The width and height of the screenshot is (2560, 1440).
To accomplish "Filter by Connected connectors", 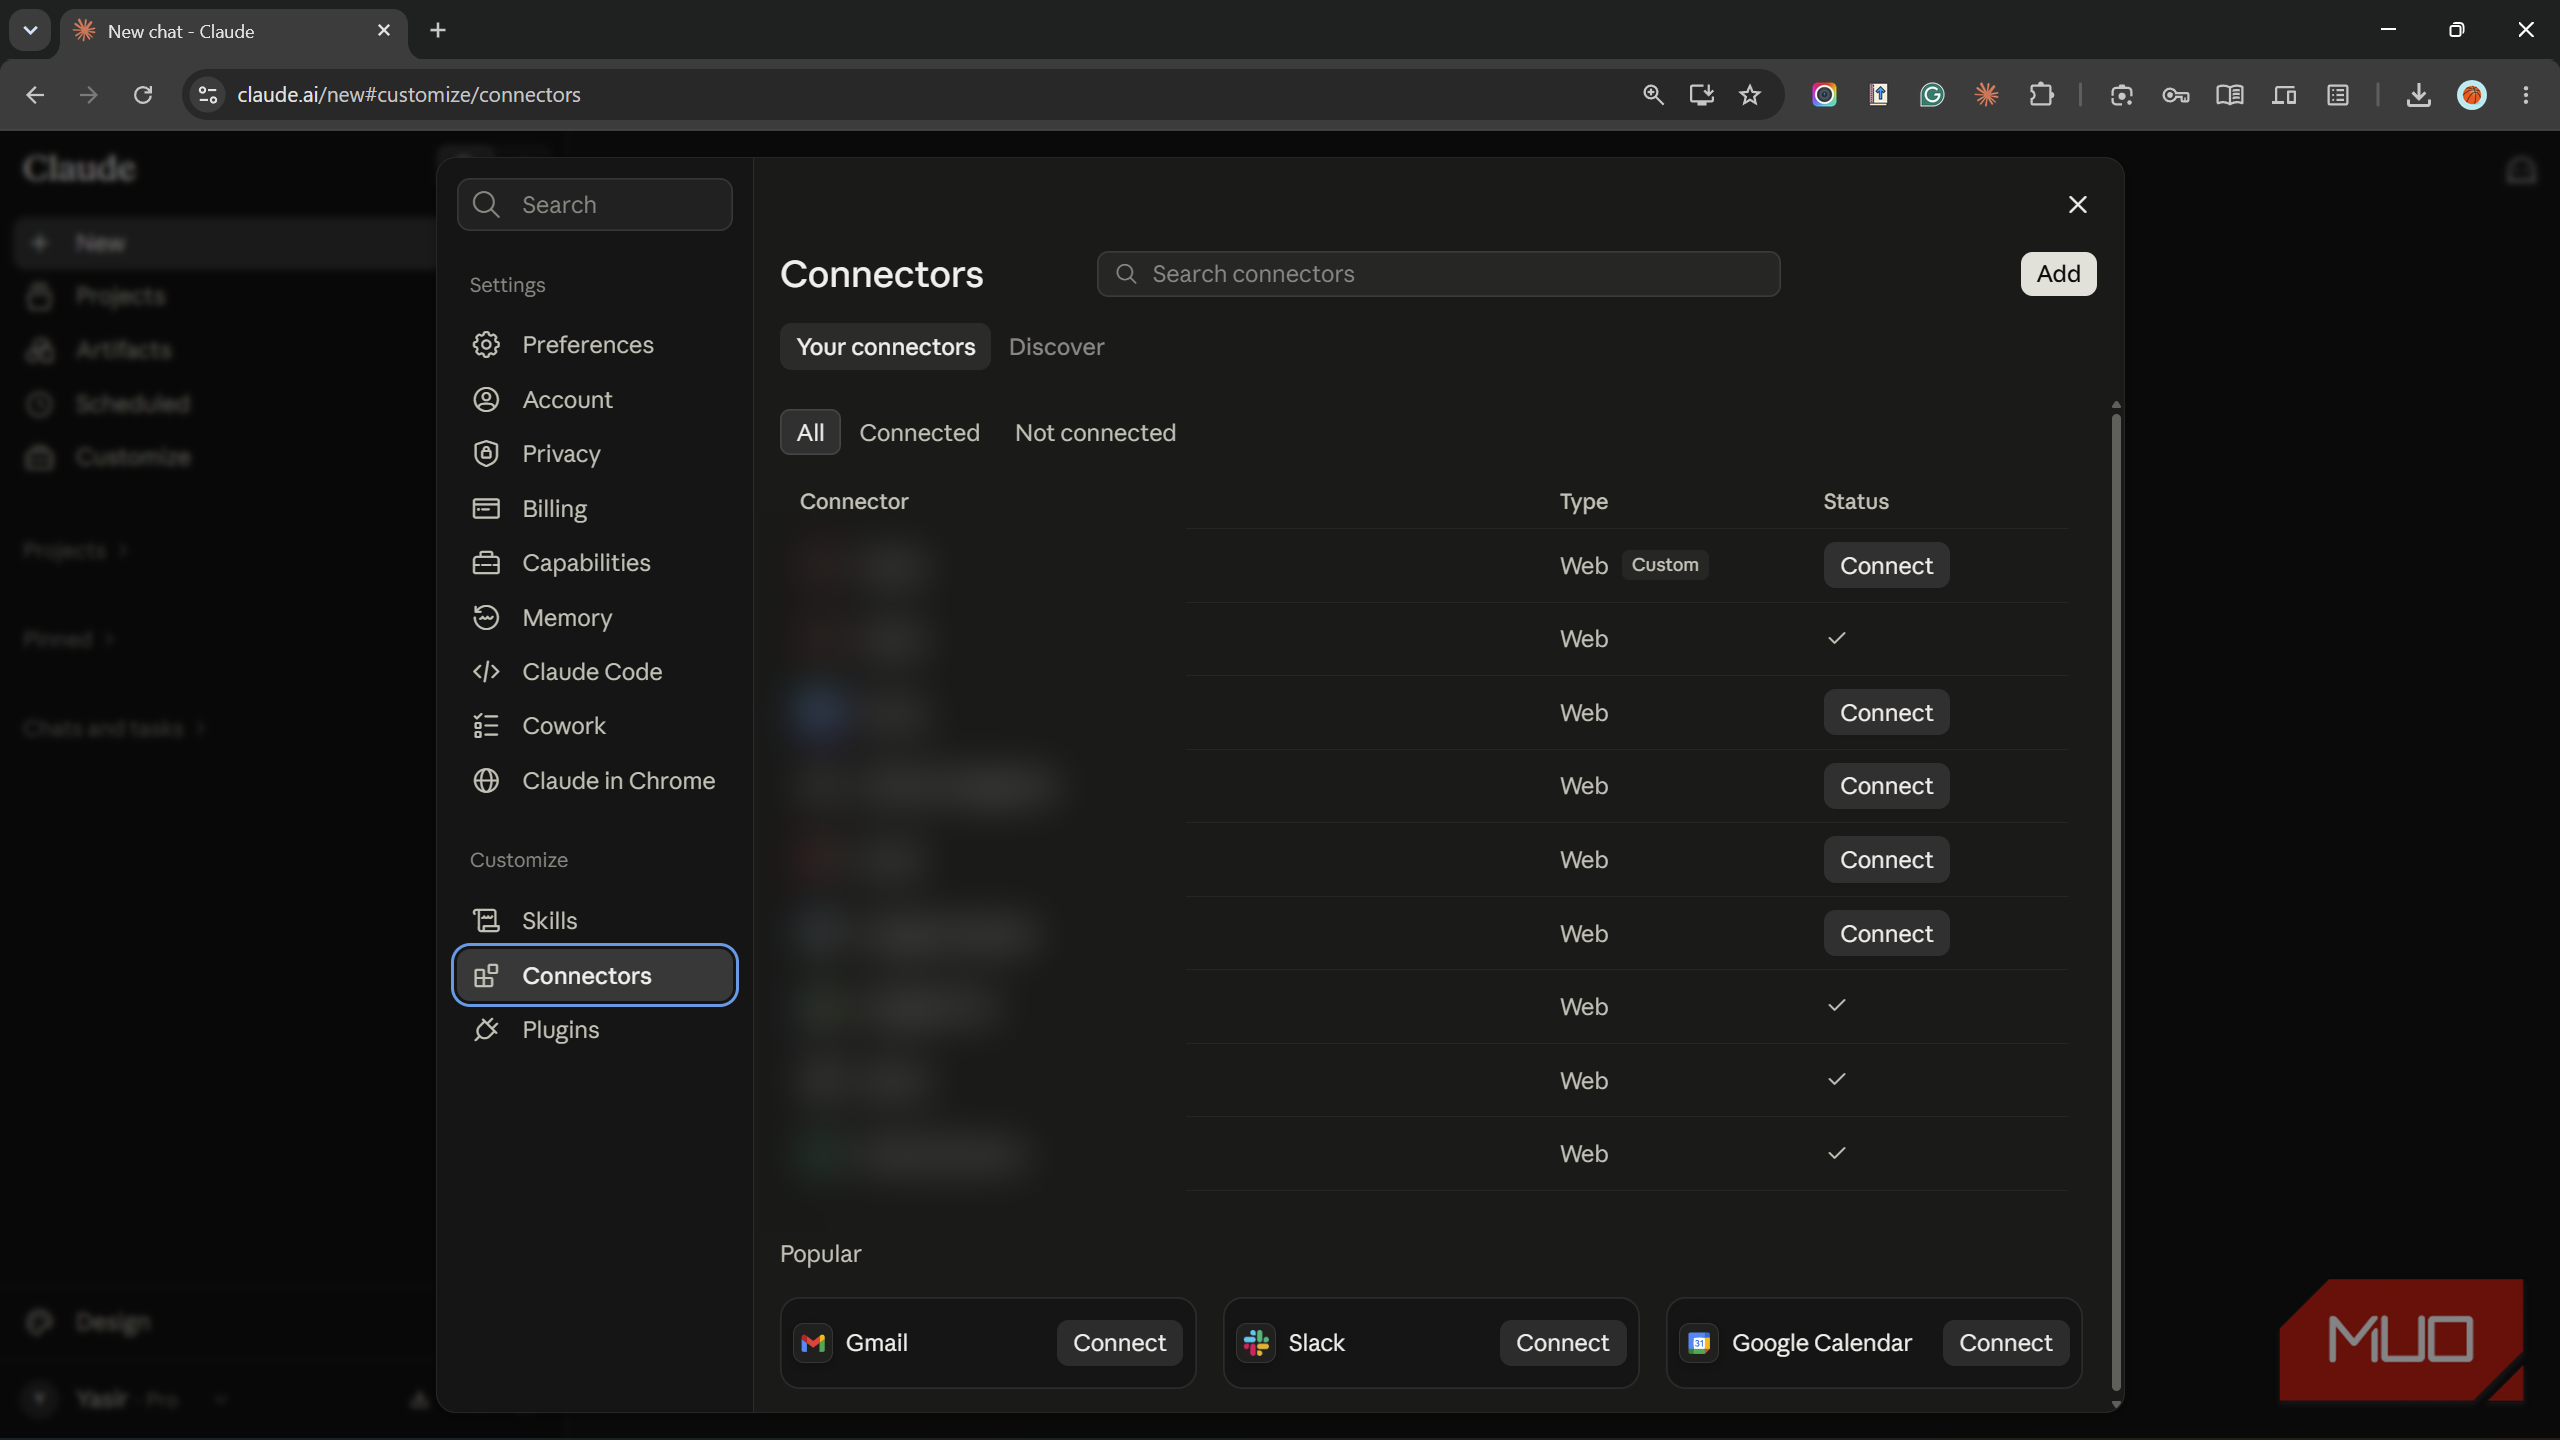I will tap(919, 433).
